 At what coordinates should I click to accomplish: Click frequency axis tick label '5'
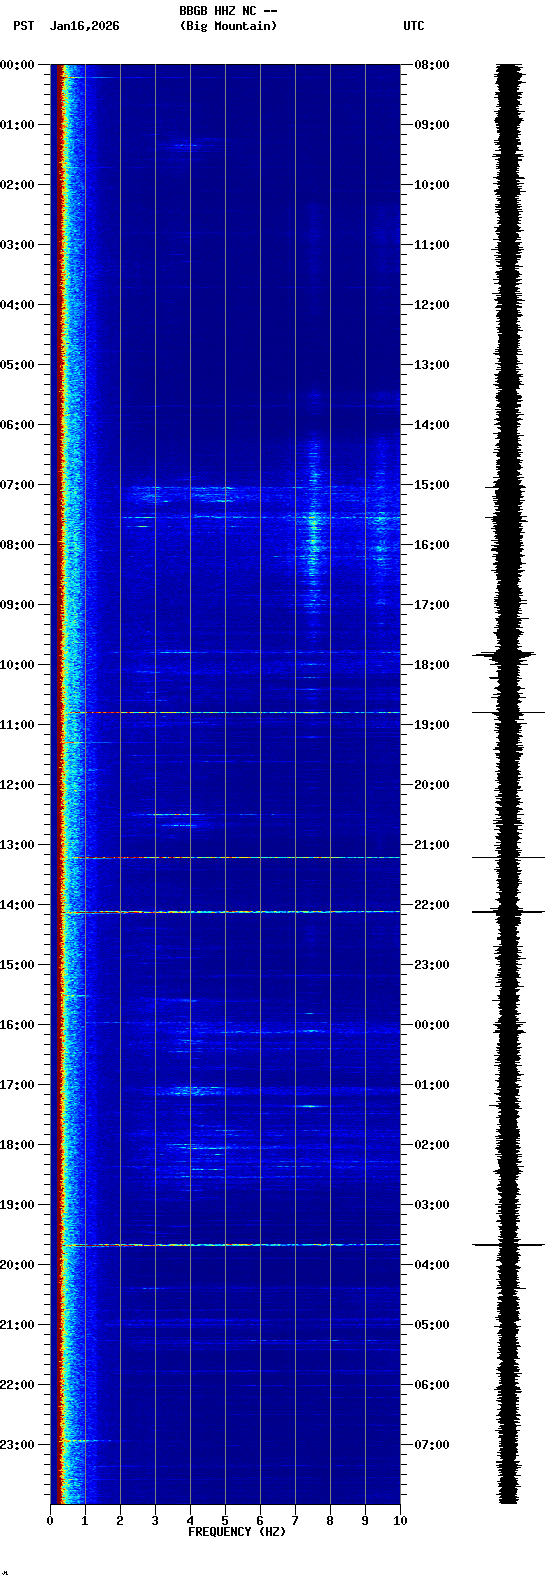click(225, 1521)
